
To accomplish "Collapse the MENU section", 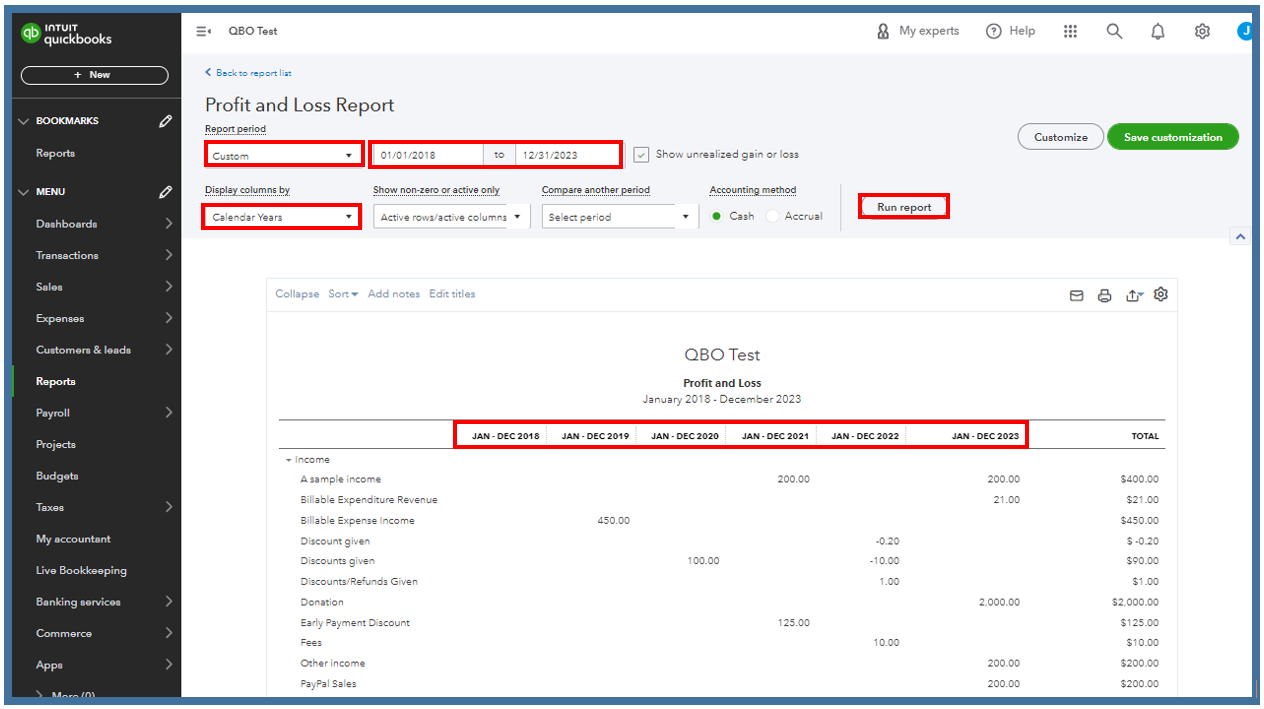I will tap(25, 192).
